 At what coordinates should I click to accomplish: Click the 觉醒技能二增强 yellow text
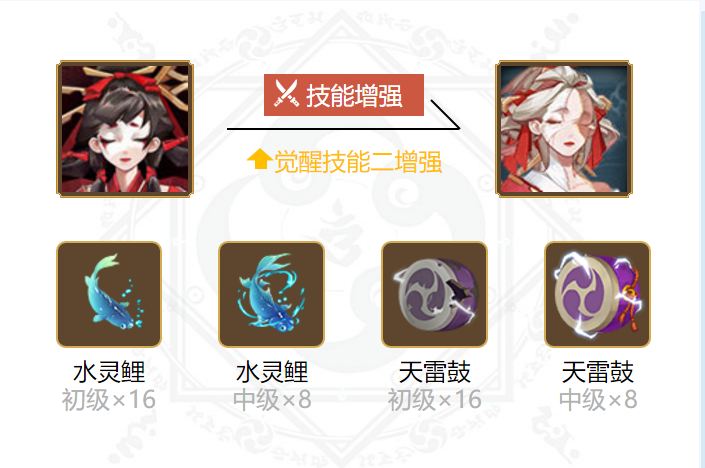tap(358, 162)
